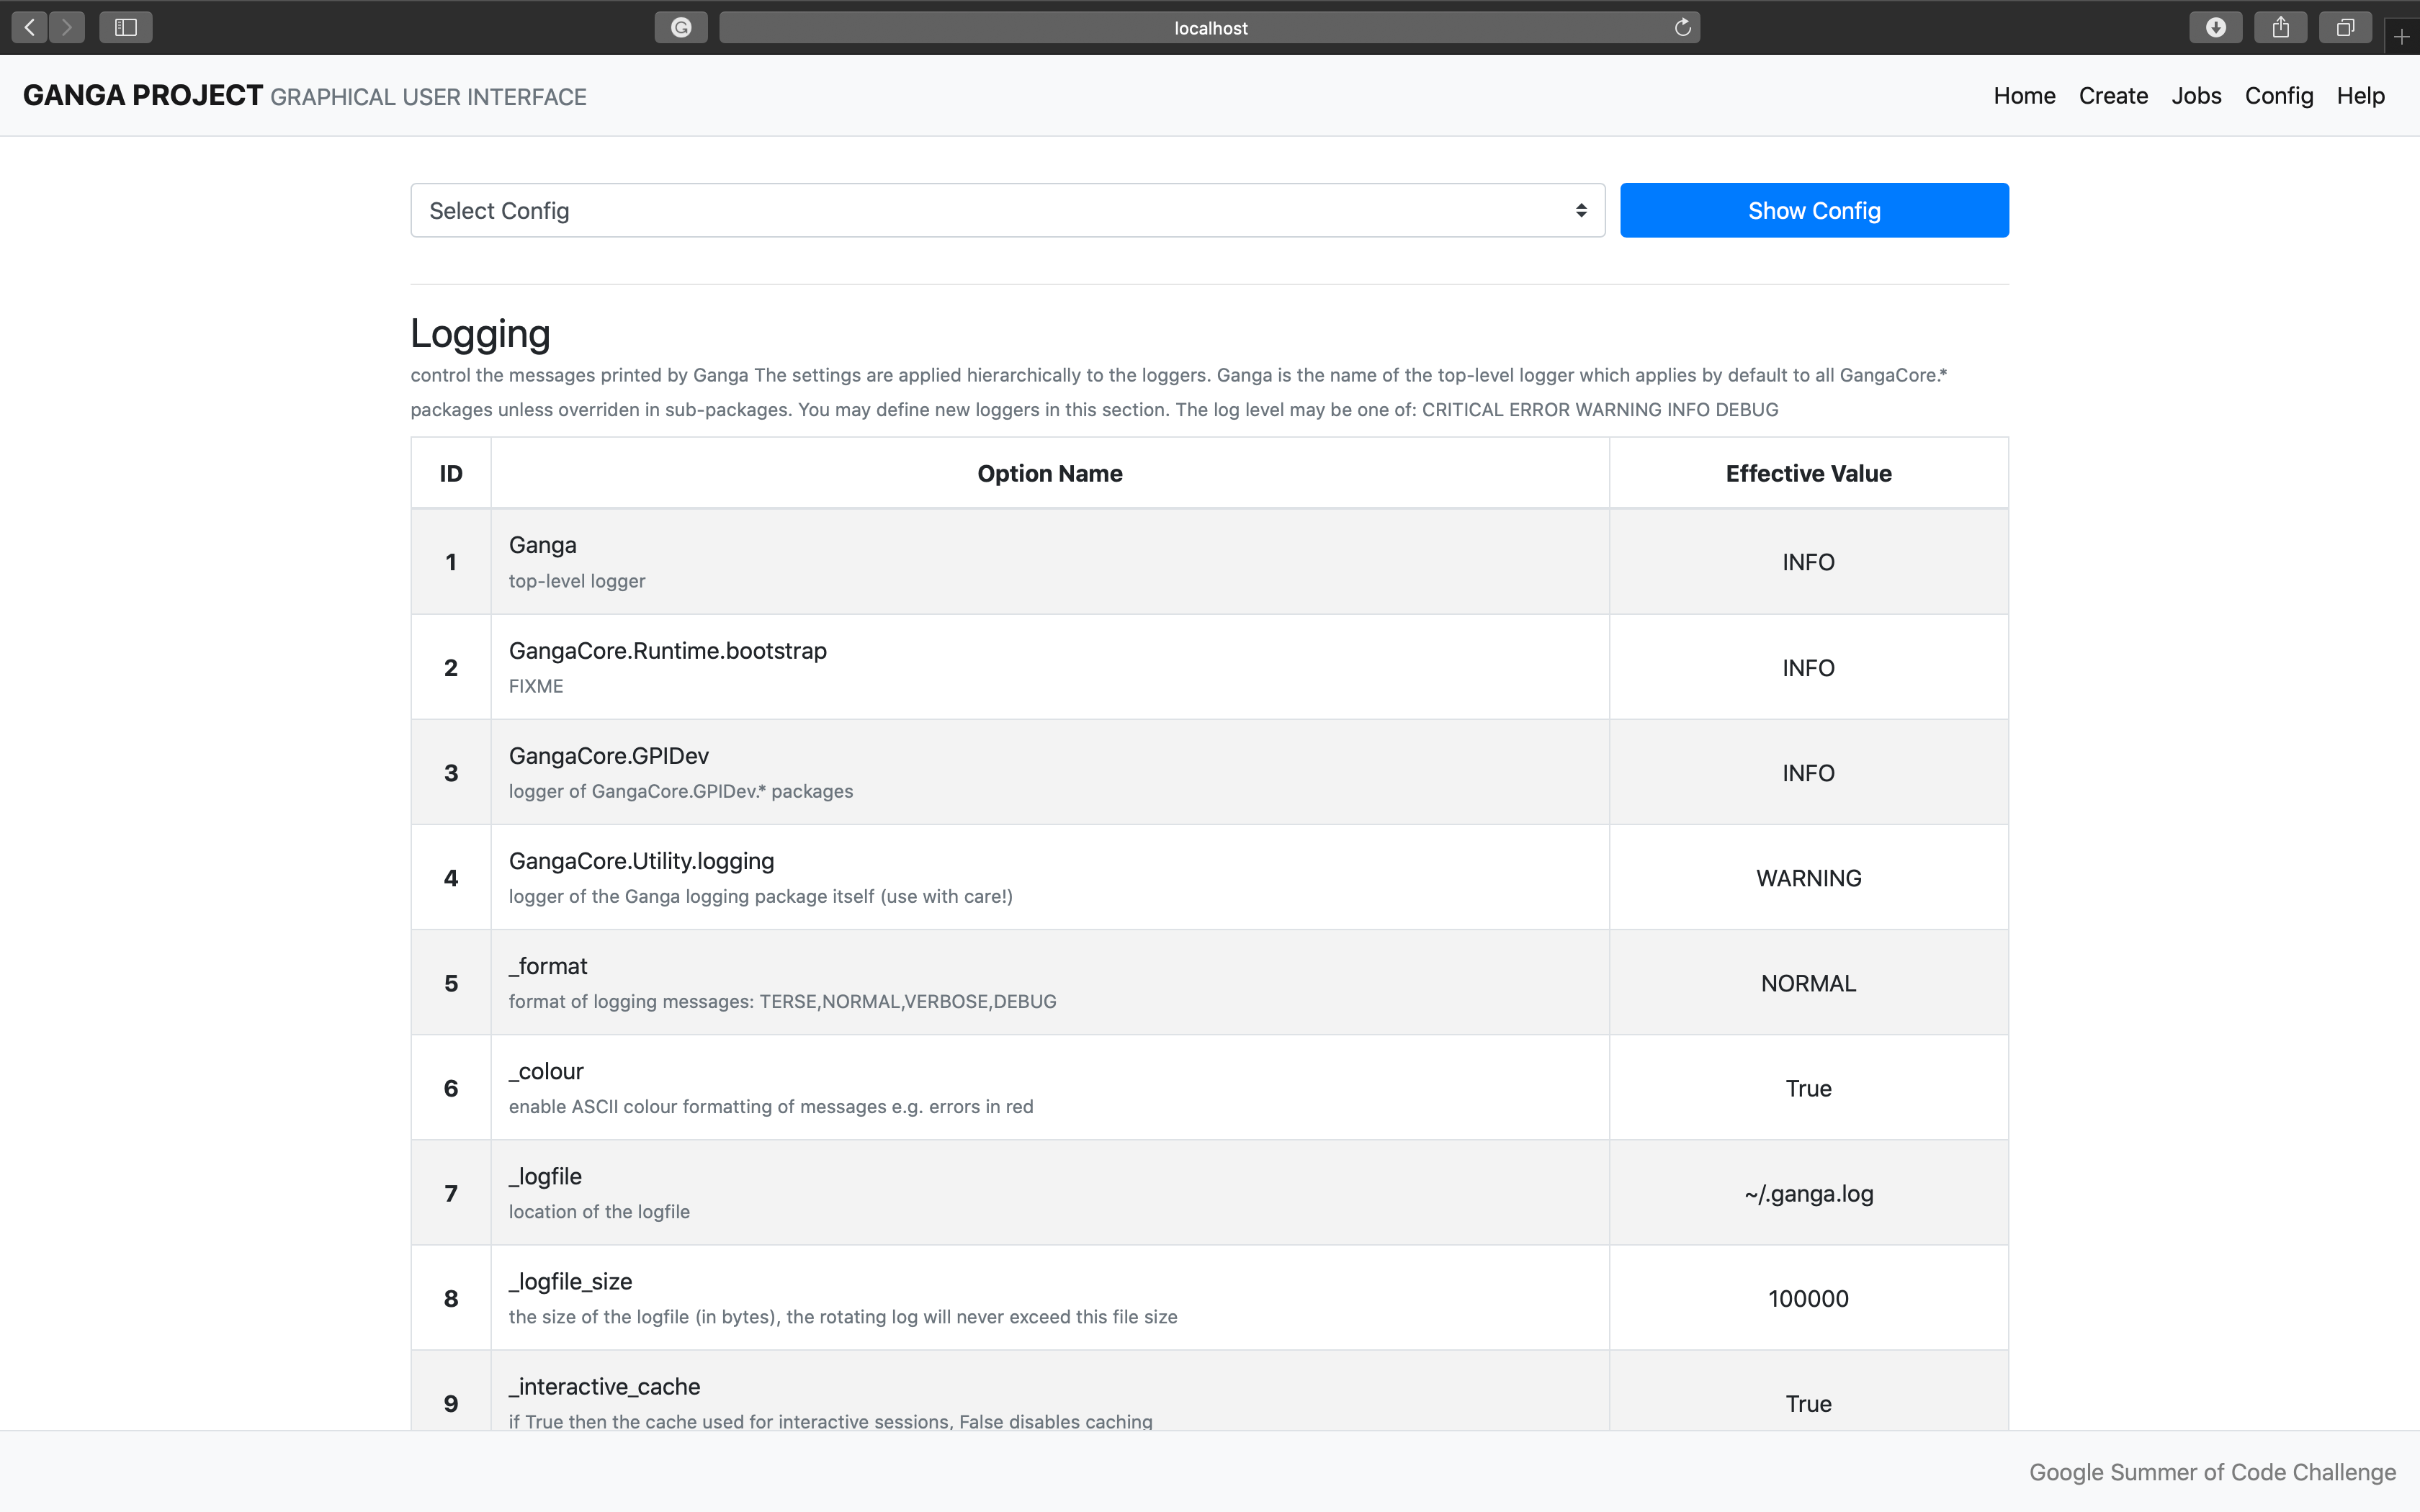2420x1512 pixels.
Task: Click the Effective Value column header
Action: pos(1808,474)
